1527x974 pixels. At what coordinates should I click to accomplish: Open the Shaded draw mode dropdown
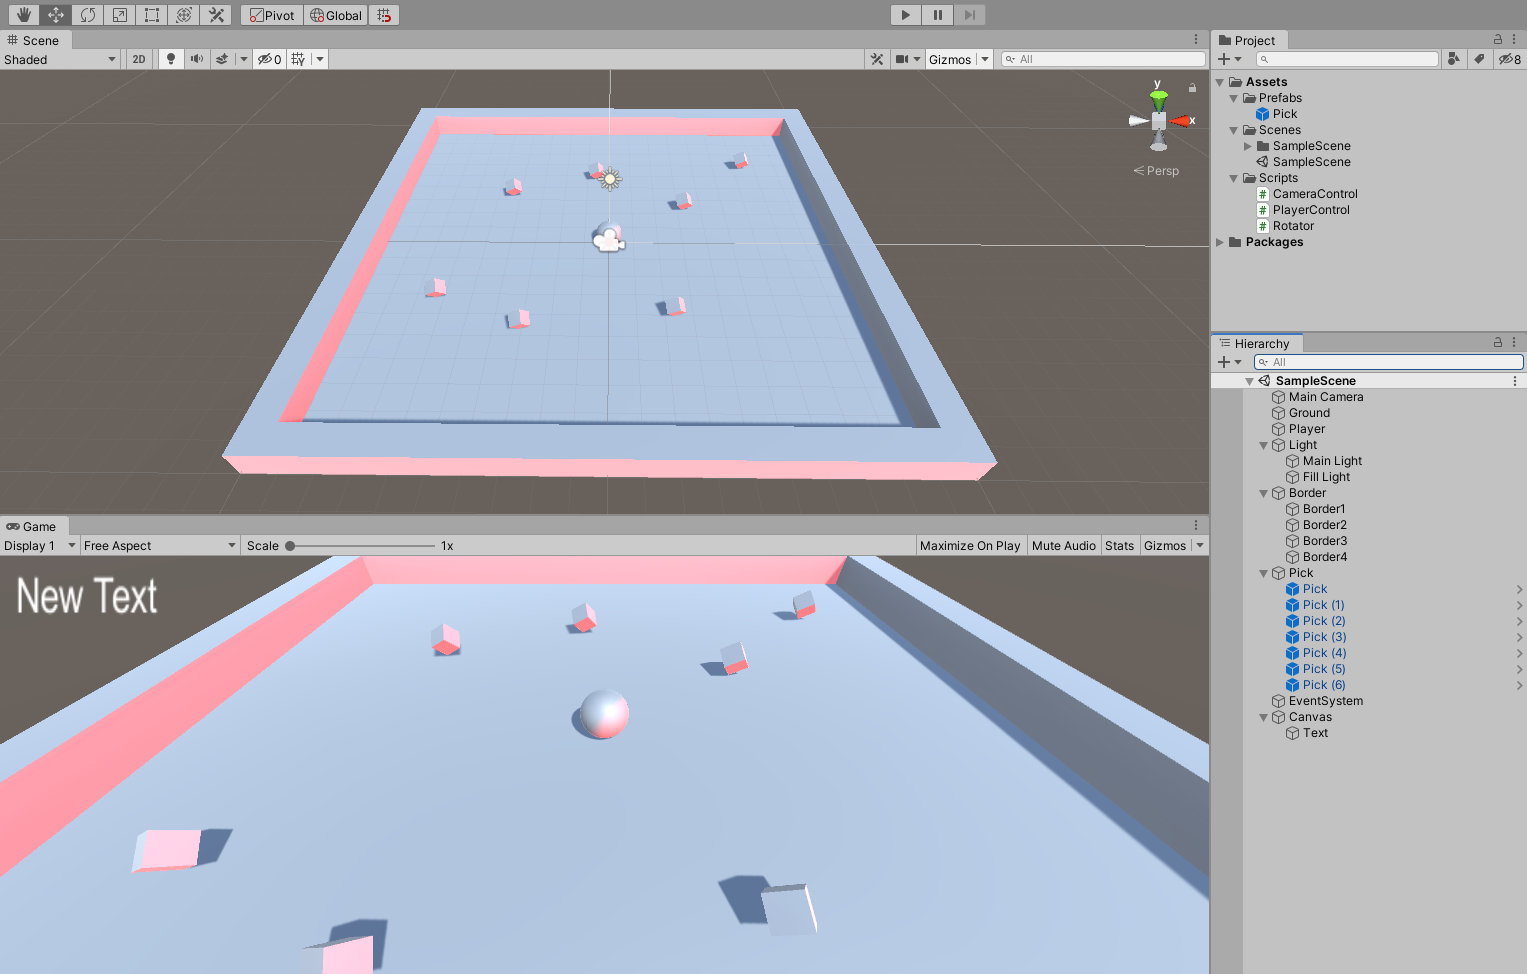coord(60,59)
